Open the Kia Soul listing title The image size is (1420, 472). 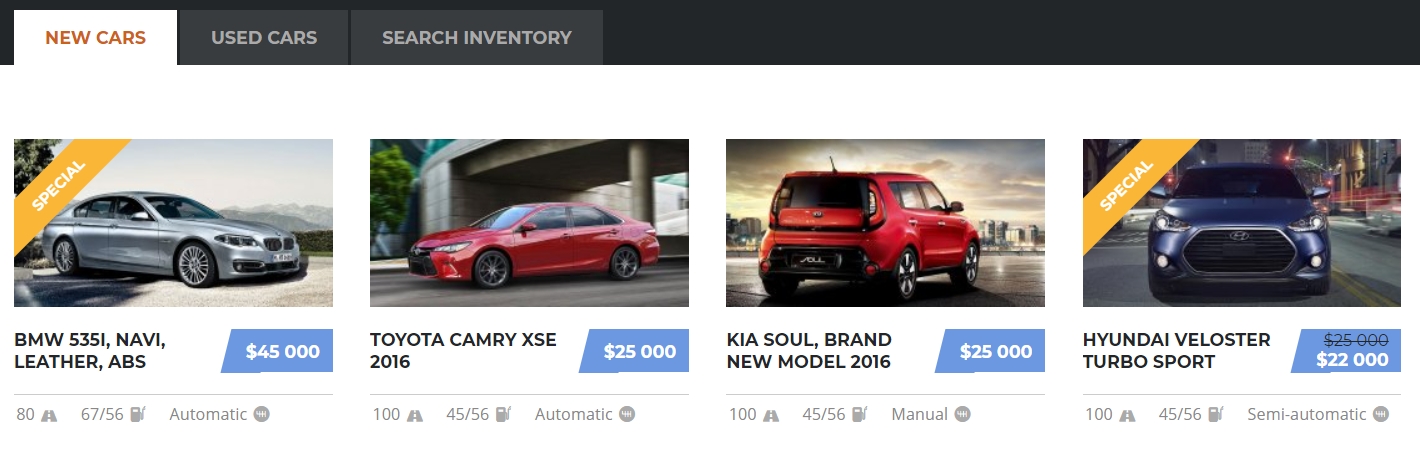click(809, 351)
